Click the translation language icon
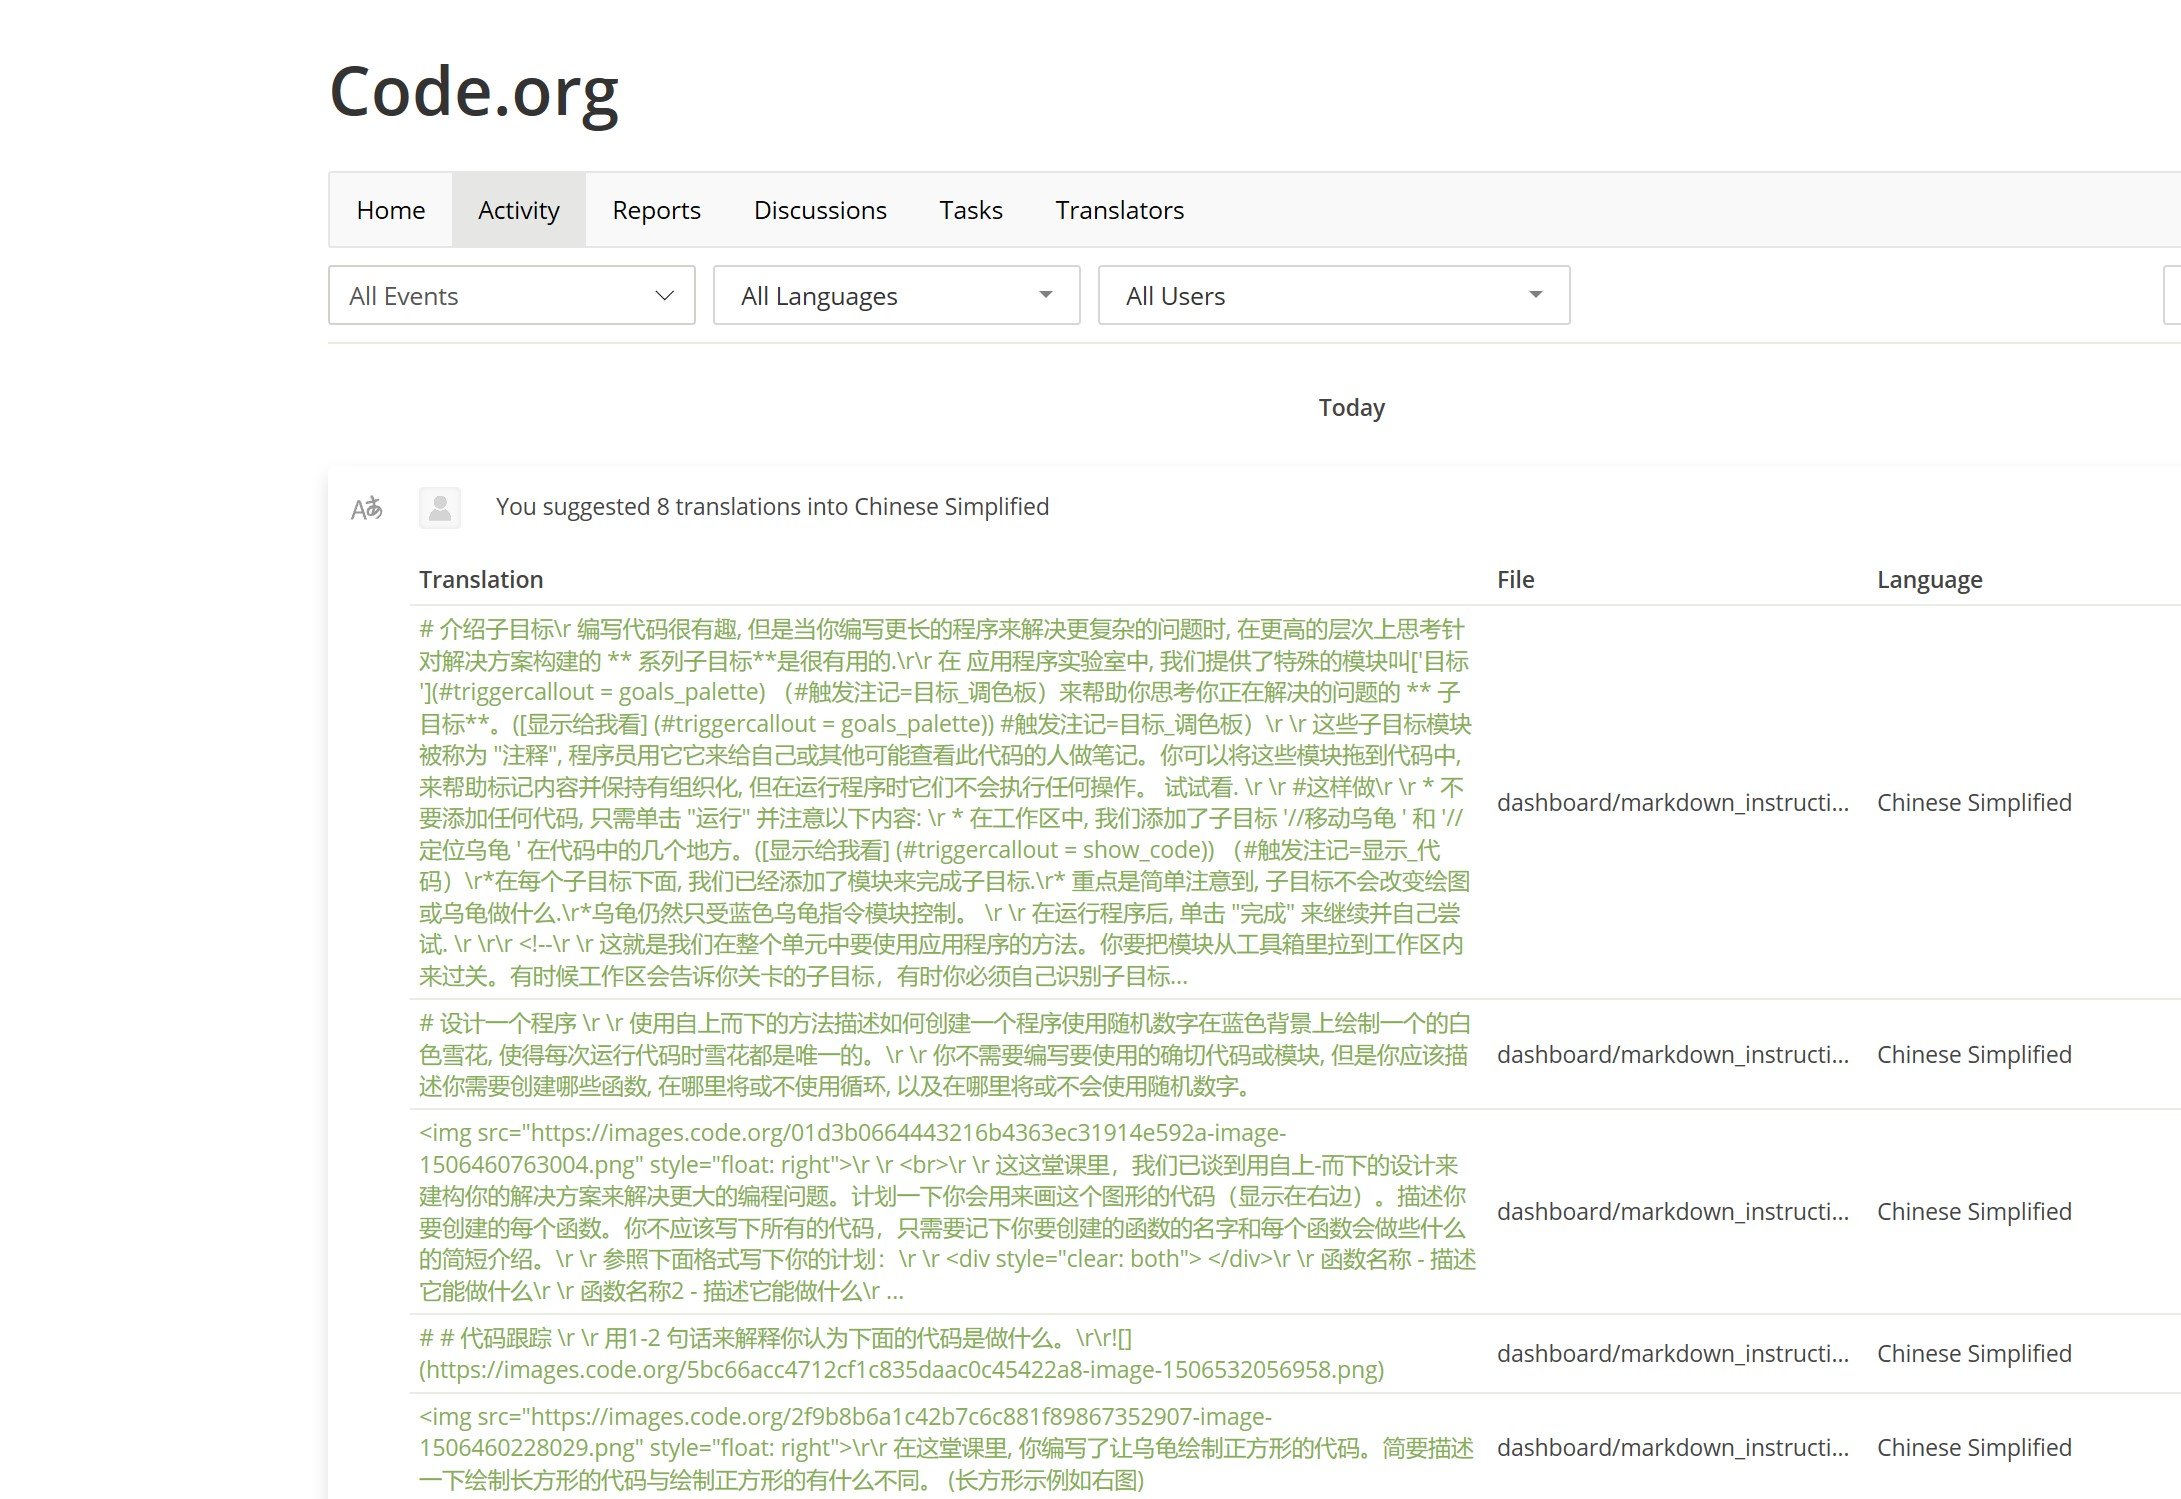Screen dimensions: 2181x1499 [366, 508]
